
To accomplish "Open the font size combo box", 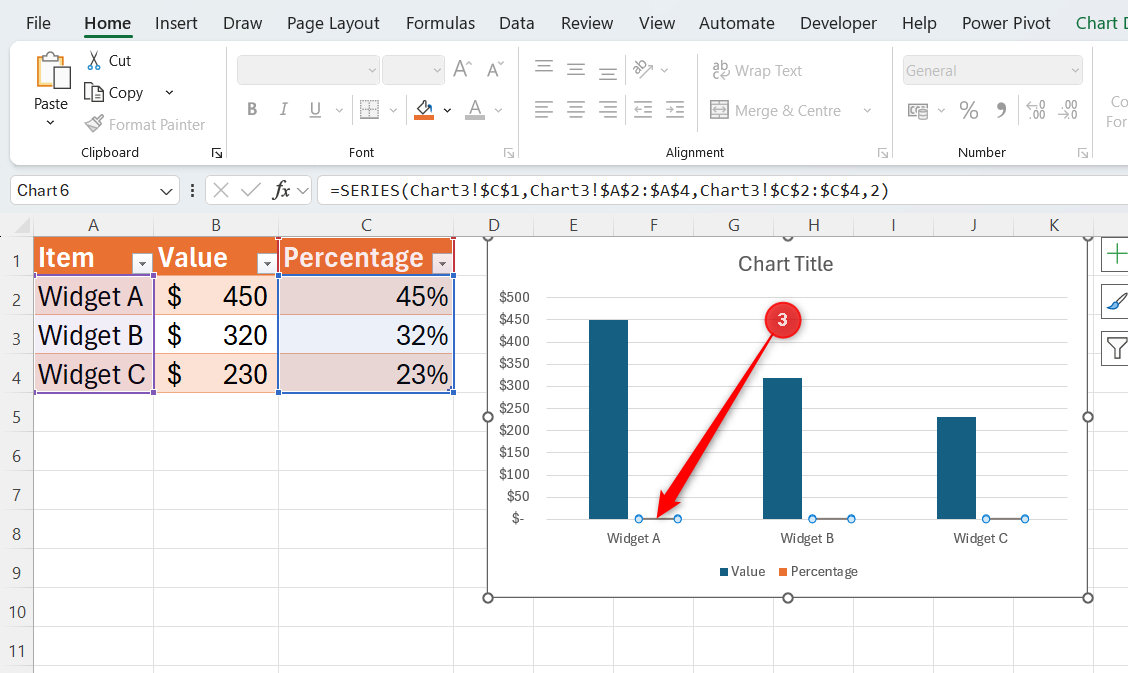I will pos(413,70).
